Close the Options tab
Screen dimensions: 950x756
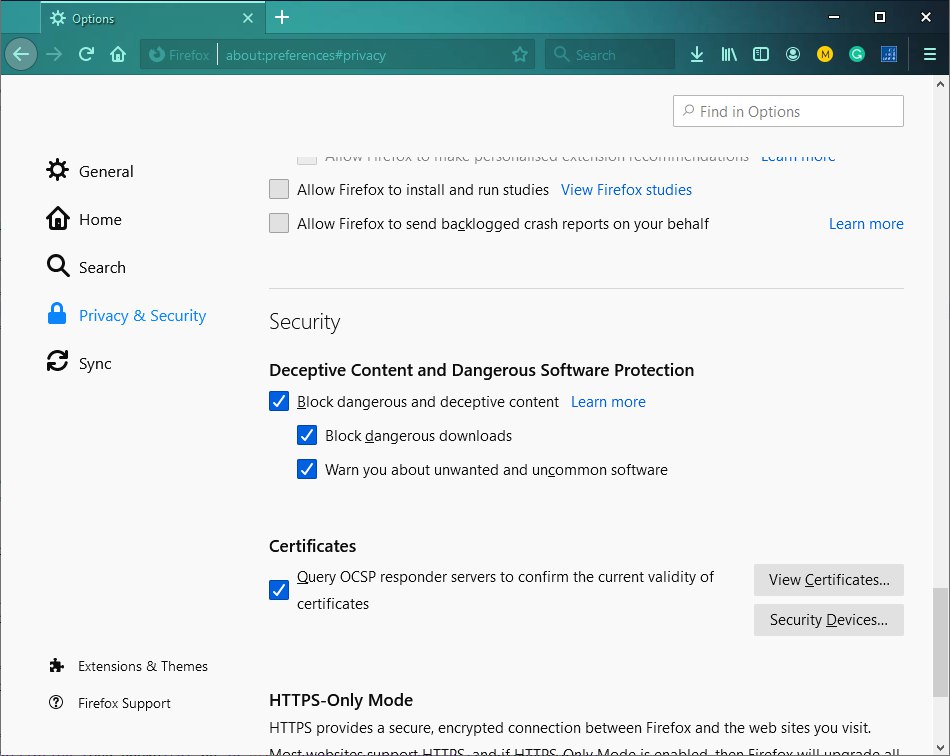coord(248,18)
